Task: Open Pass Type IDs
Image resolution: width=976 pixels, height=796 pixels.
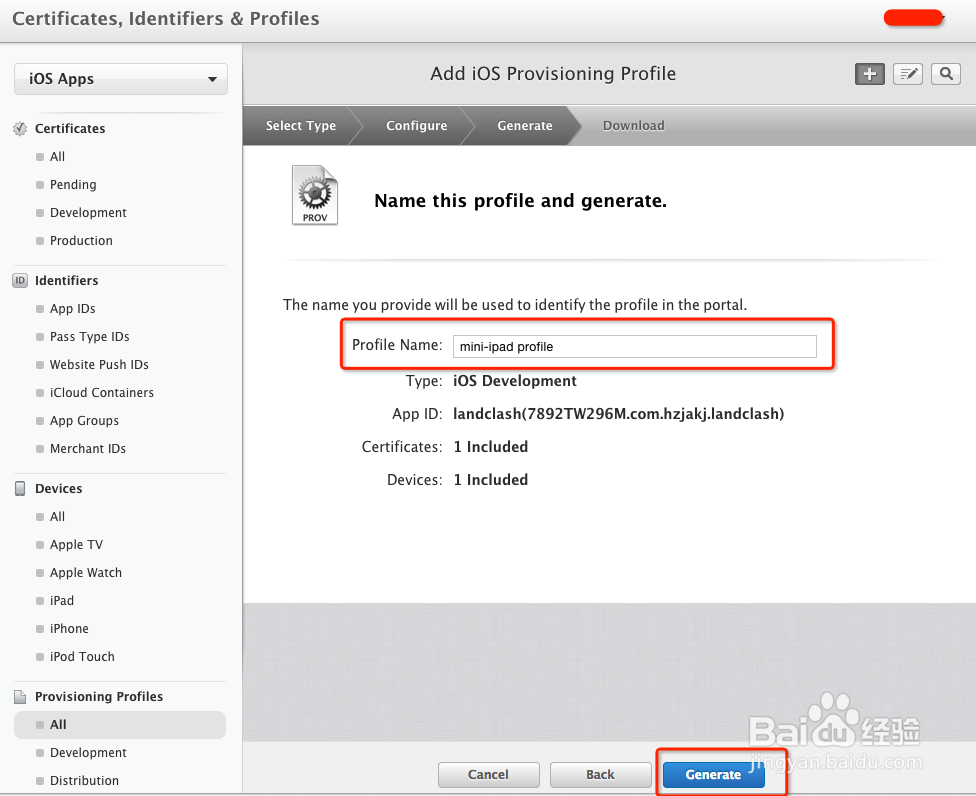Action: [x=90, y=337]
